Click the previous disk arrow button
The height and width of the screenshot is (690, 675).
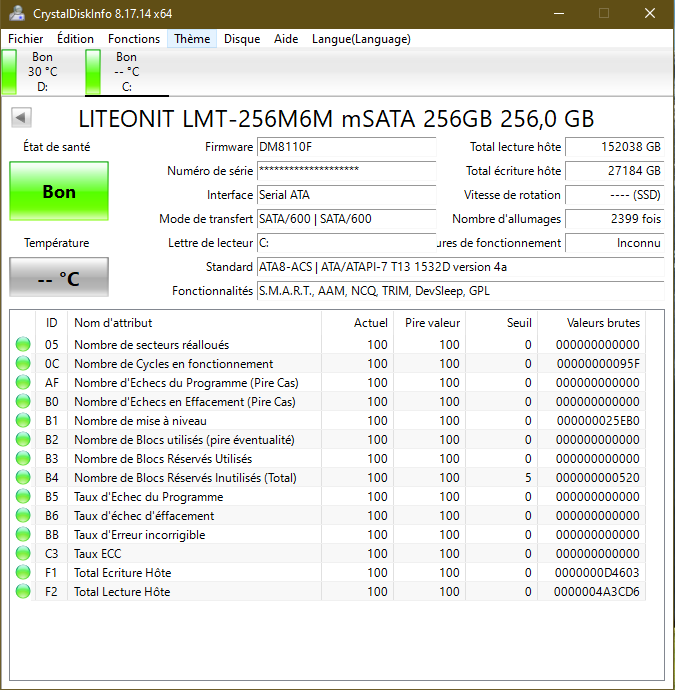tap(21, 119)
